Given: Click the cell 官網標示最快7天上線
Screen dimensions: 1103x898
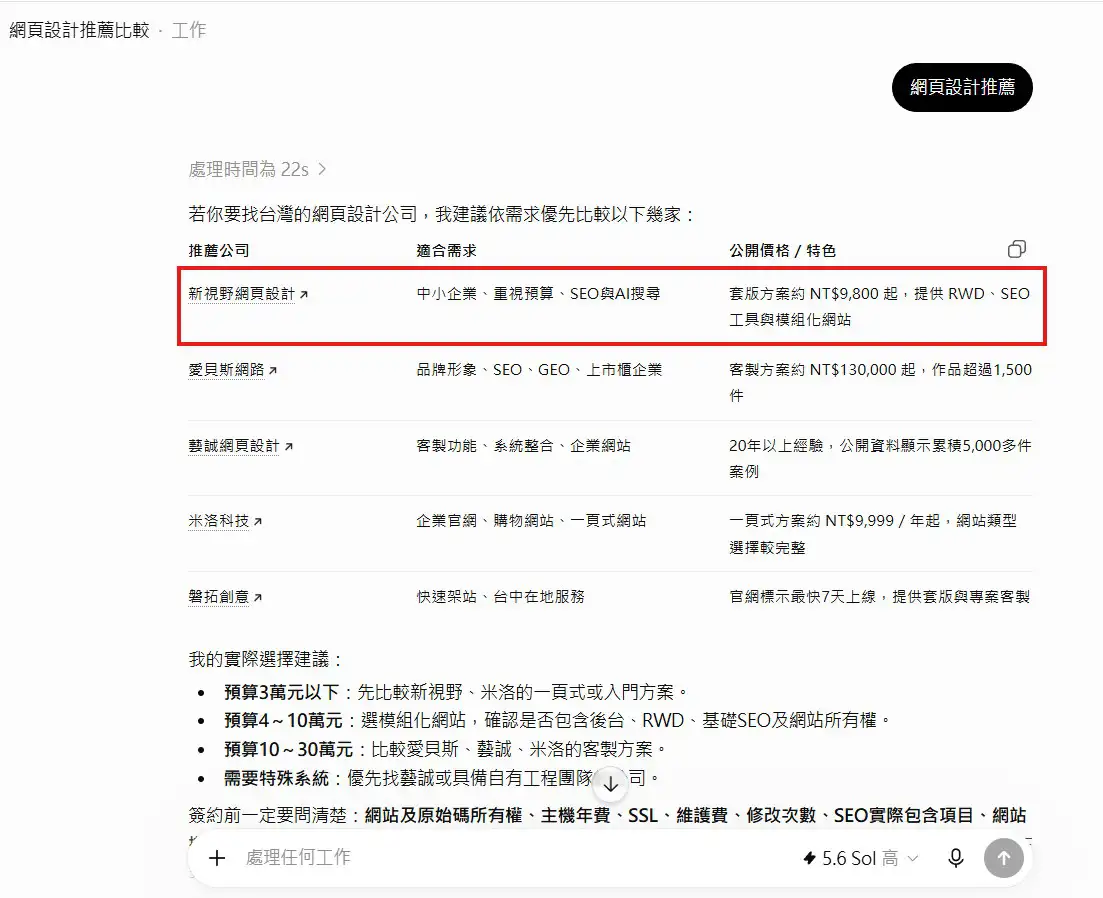Looking at the screenshot, I should (x=879, y=597).
